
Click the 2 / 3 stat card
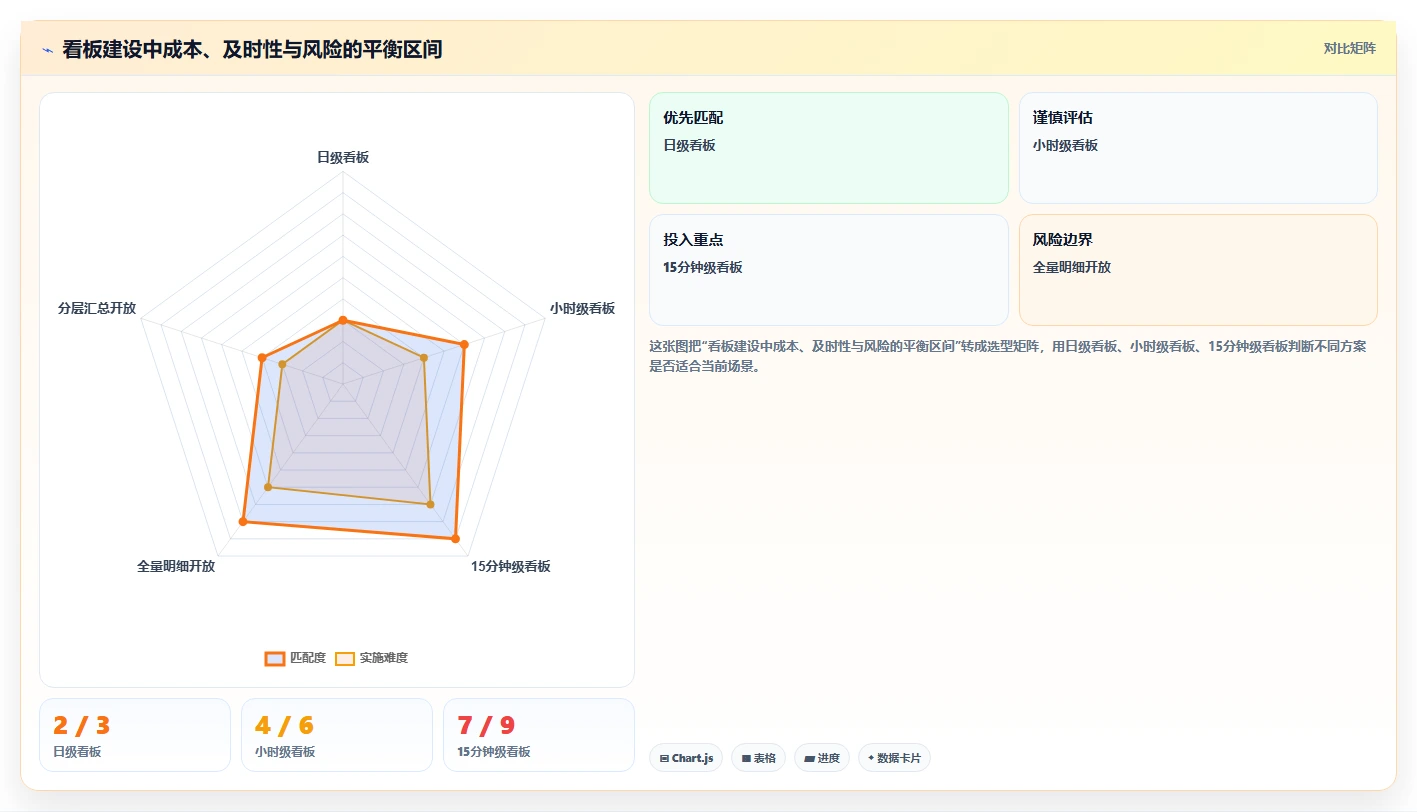tap(135, 735)
